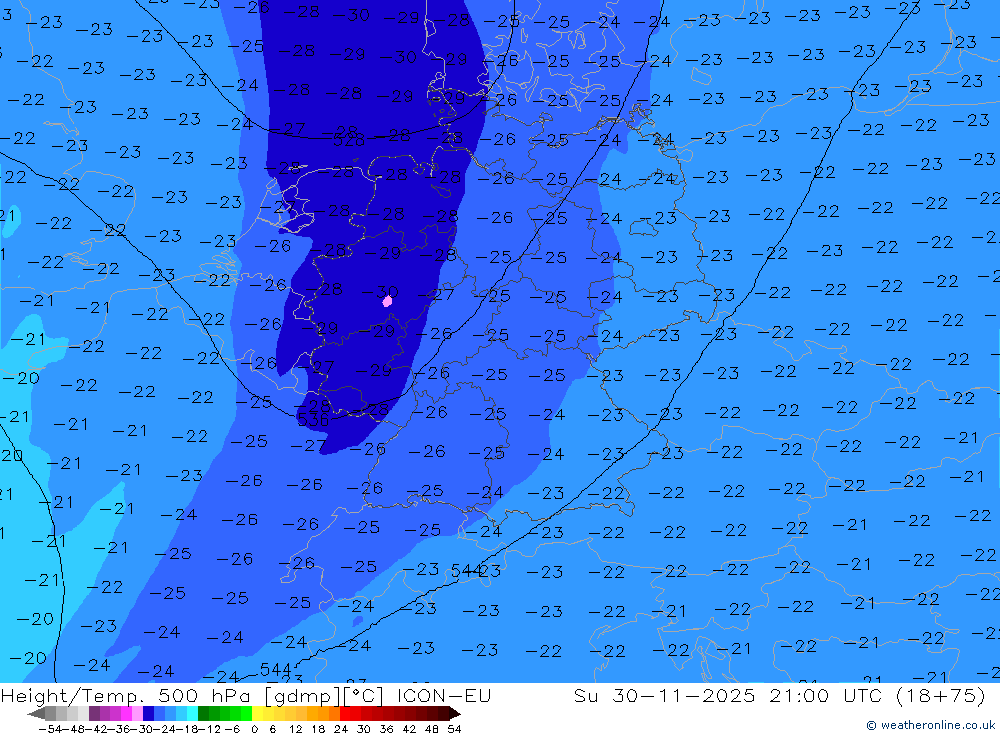The height and width of the screenshot is (733, 1000).
Task: Pick the dark purple legend swatch above -42
Action: tap(94, 713)
